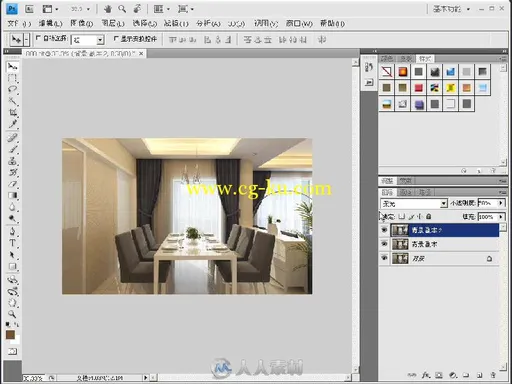
Task: Select the Healing Brush tool
Action: pos(12,137)
